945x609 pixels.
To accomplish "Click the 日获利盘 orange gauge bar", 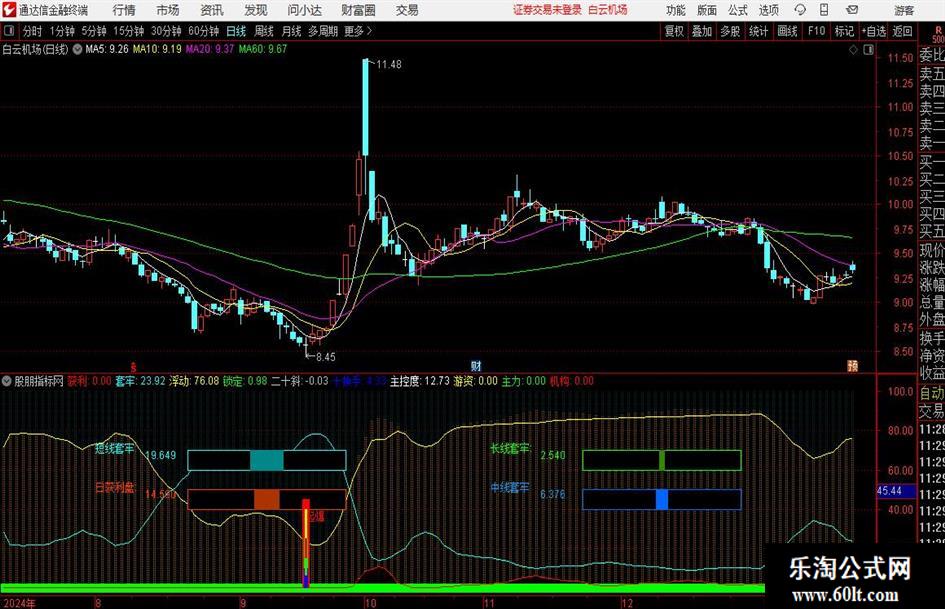I will coord(267,499).
